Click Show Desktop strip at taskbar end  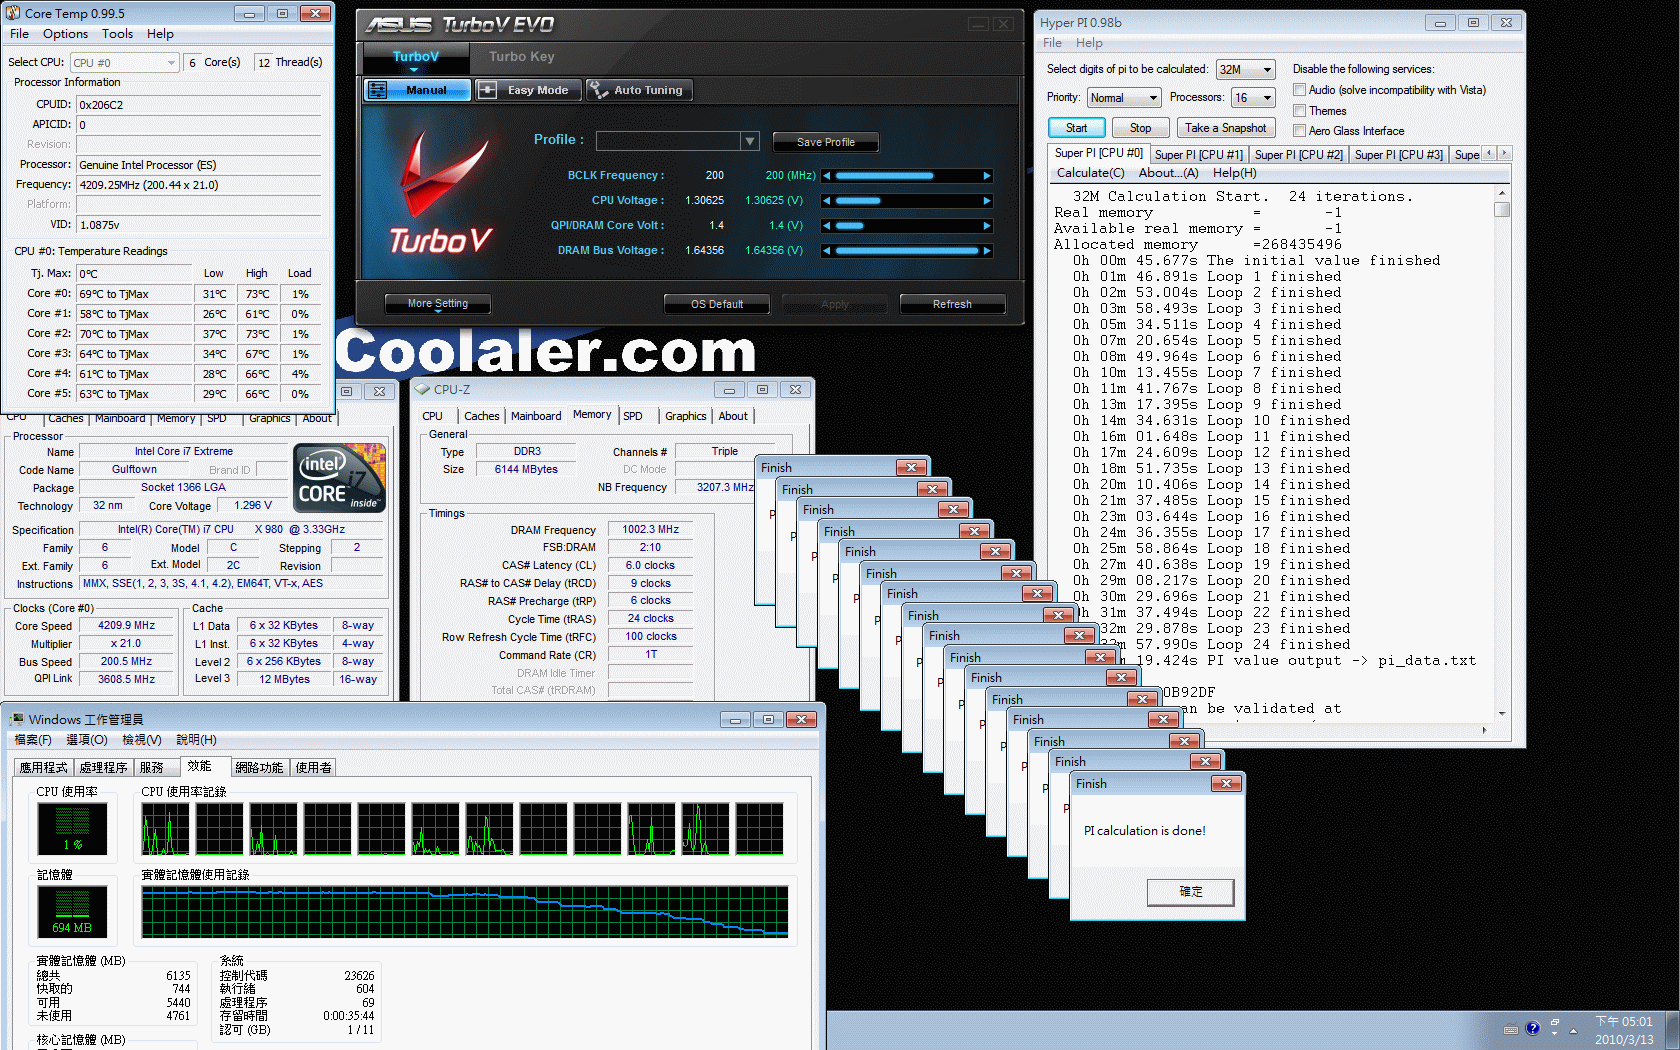(x=1673, y=1030)
